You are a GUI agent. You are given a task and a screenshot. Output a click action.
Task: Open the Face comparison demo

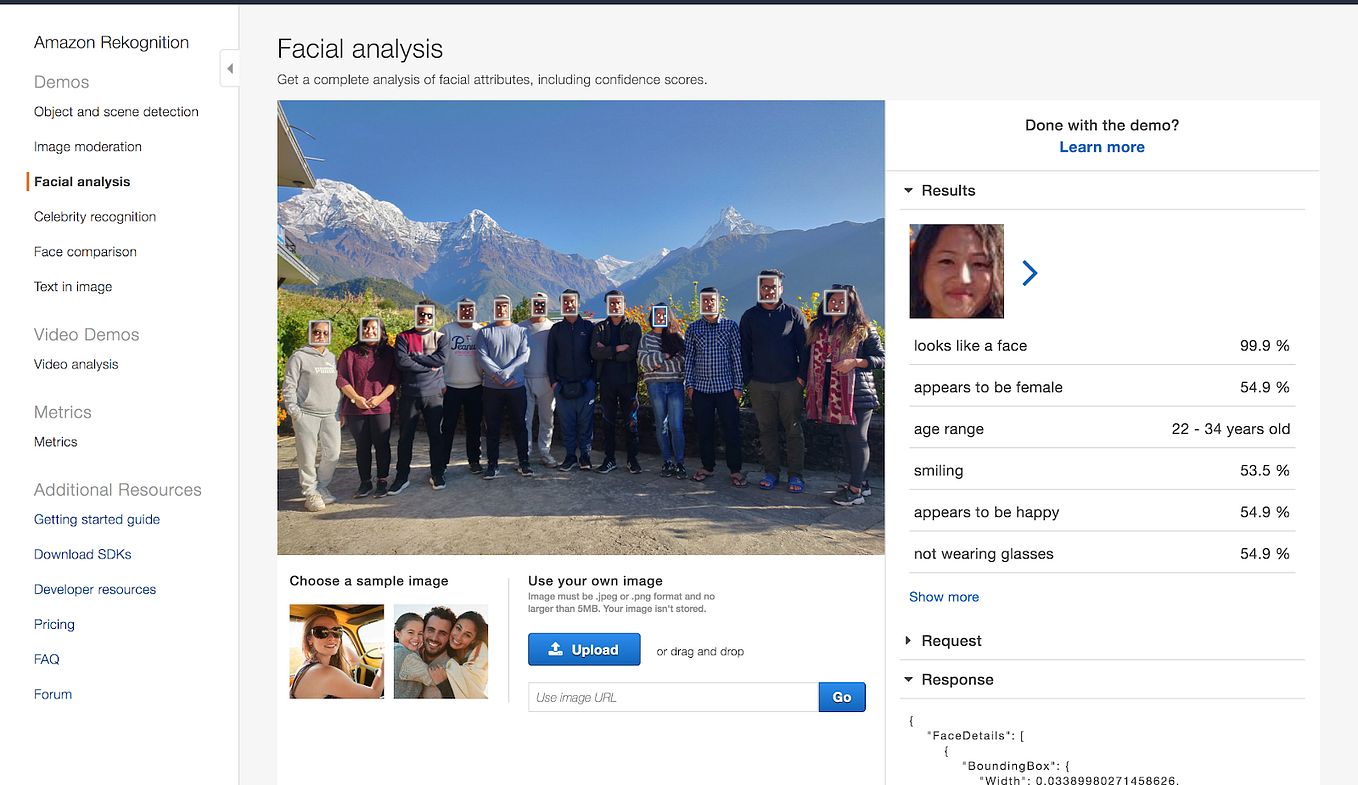coord(85,251)
